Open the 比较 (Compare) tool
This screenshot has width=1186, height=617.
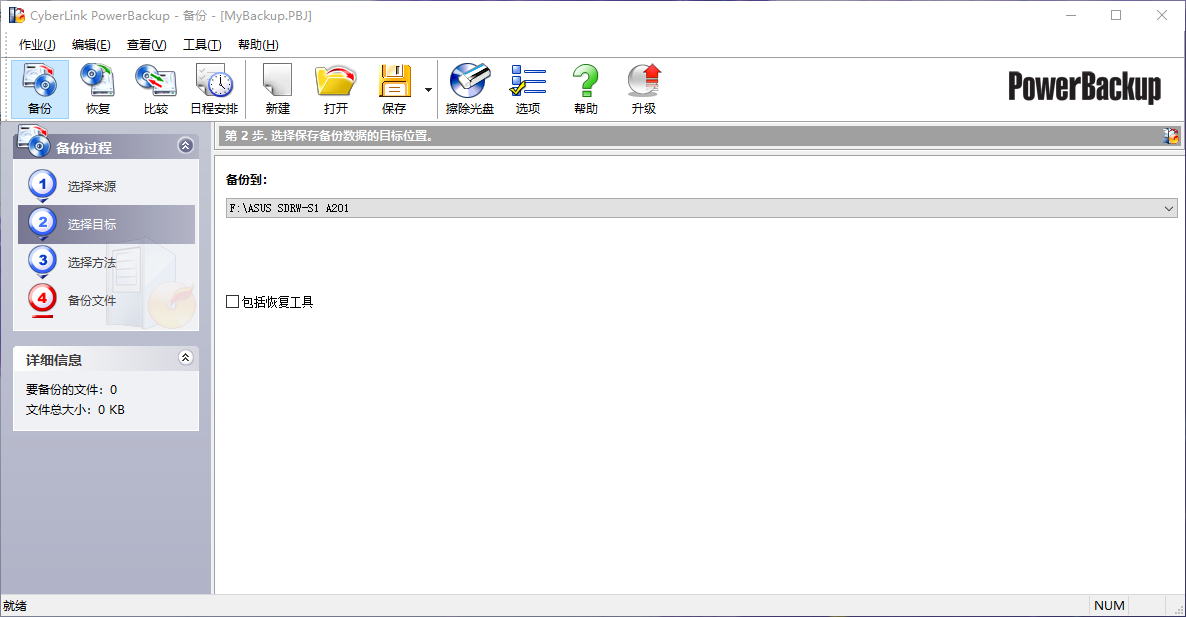point(156,89)
